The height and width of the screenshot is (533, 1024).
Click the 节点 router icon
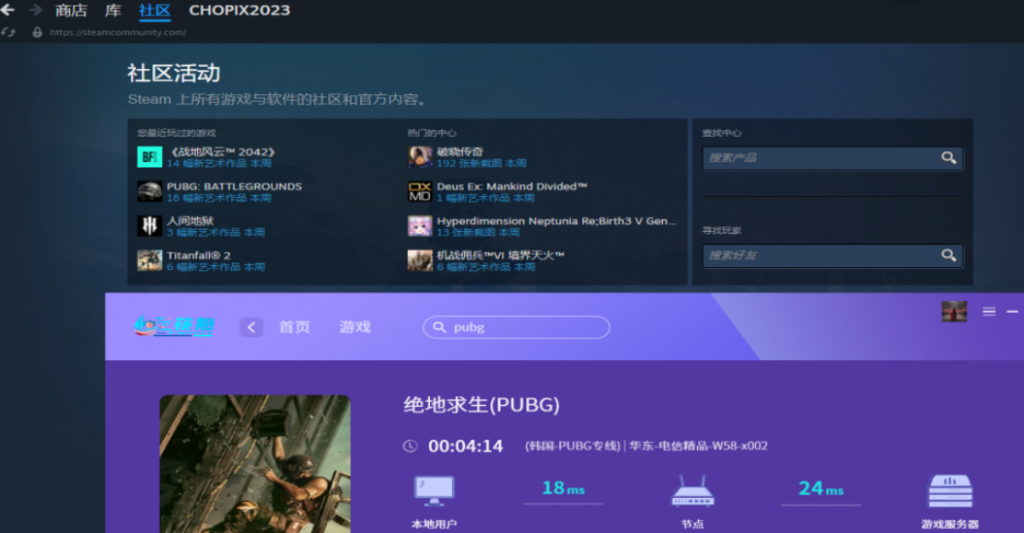(693, 491)
